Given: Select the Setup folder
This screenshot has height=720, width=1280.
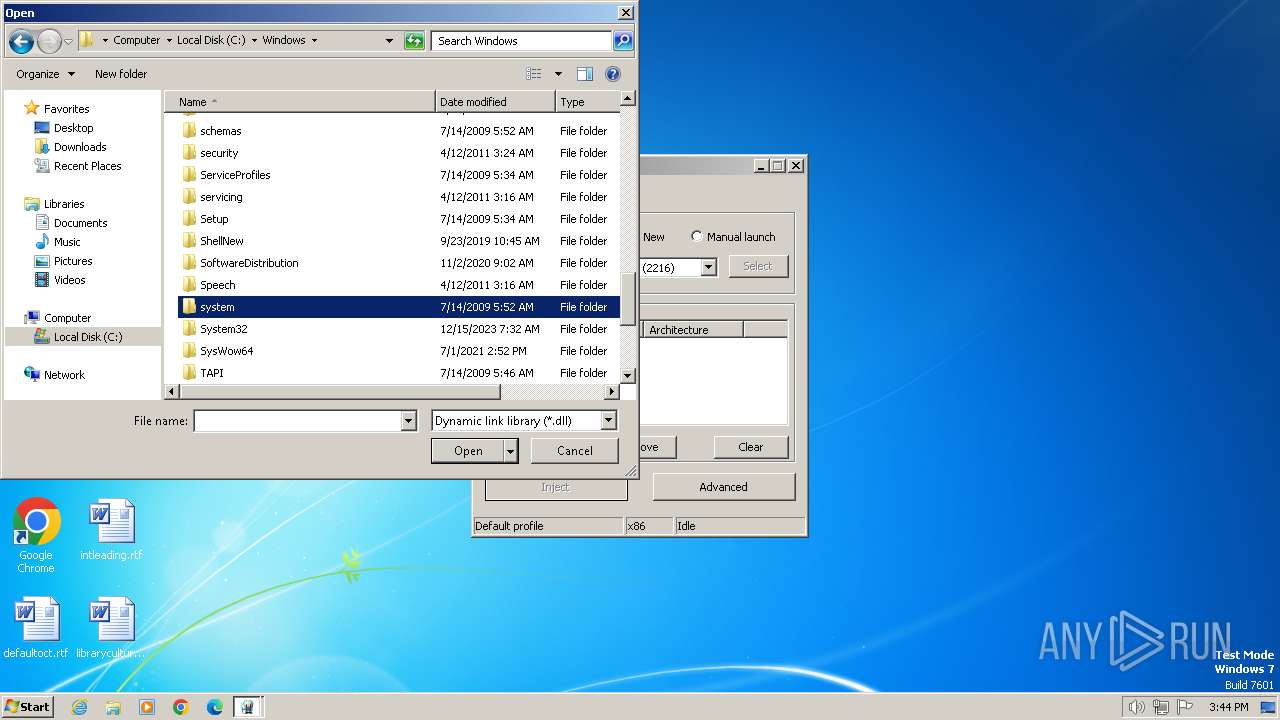Looking at the screenshot, I should (x=398, y=219).
